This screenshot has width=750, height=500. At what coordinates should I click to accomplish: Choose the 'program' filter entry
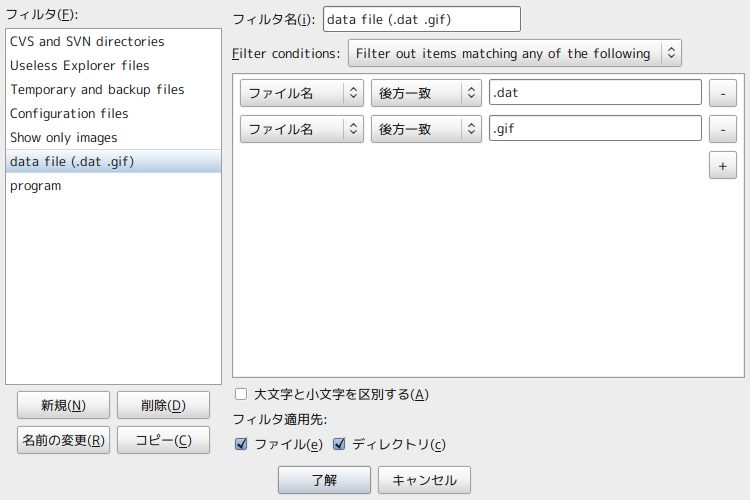(x=36, y=186)
